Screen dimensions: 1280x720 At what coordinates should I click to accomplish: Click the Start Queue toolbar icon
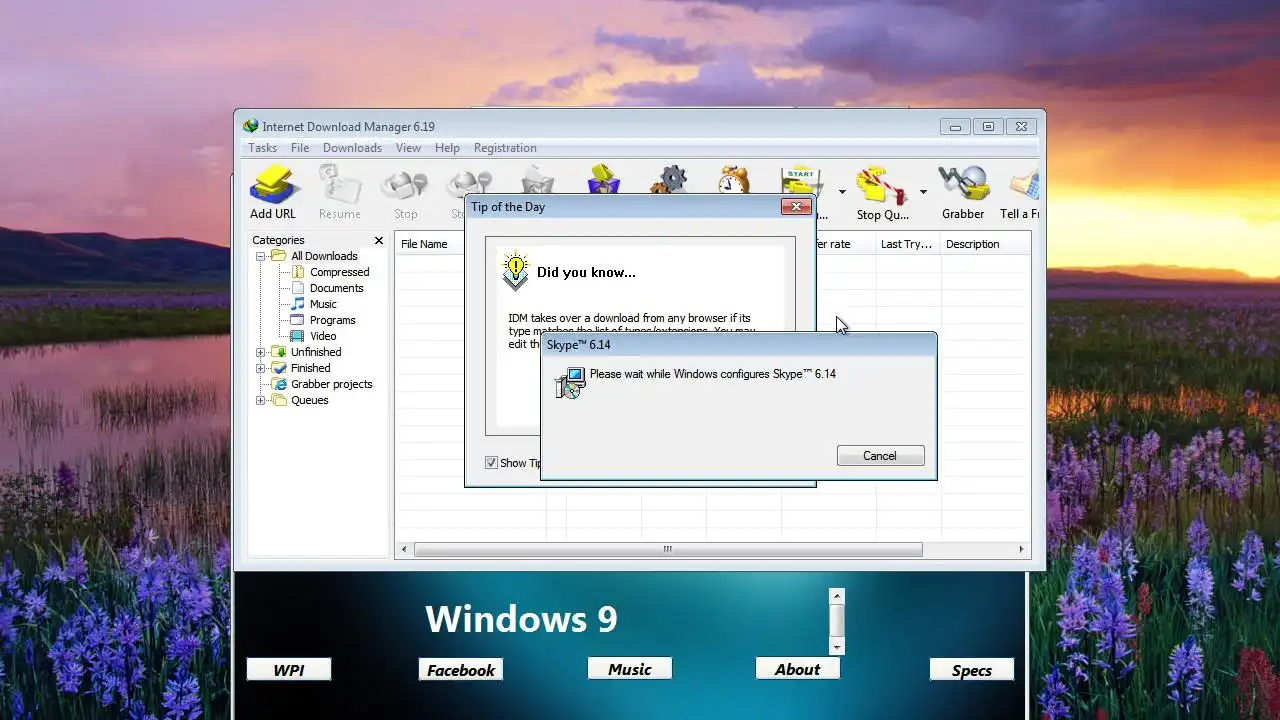pos(801,180)
